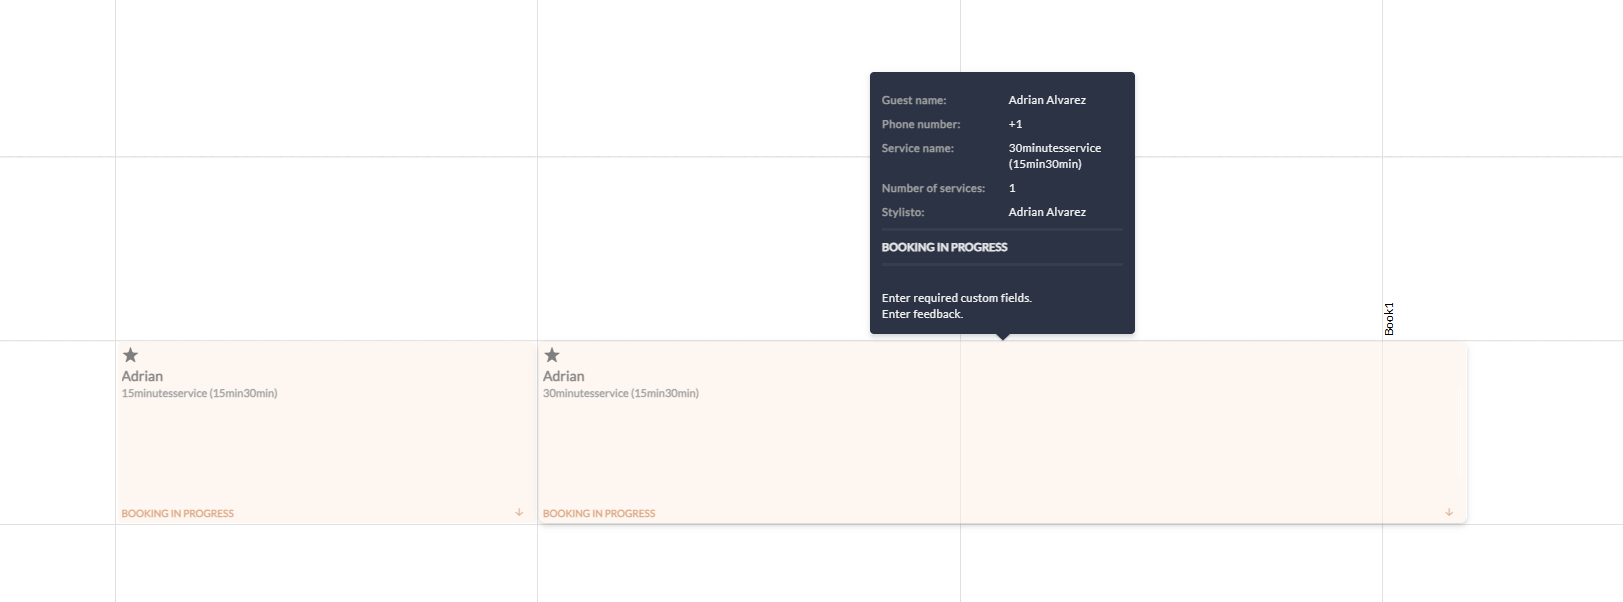Click the Booking In Progress status on the 30minutesservice block

pyautogui.click(x=599, y=513)
